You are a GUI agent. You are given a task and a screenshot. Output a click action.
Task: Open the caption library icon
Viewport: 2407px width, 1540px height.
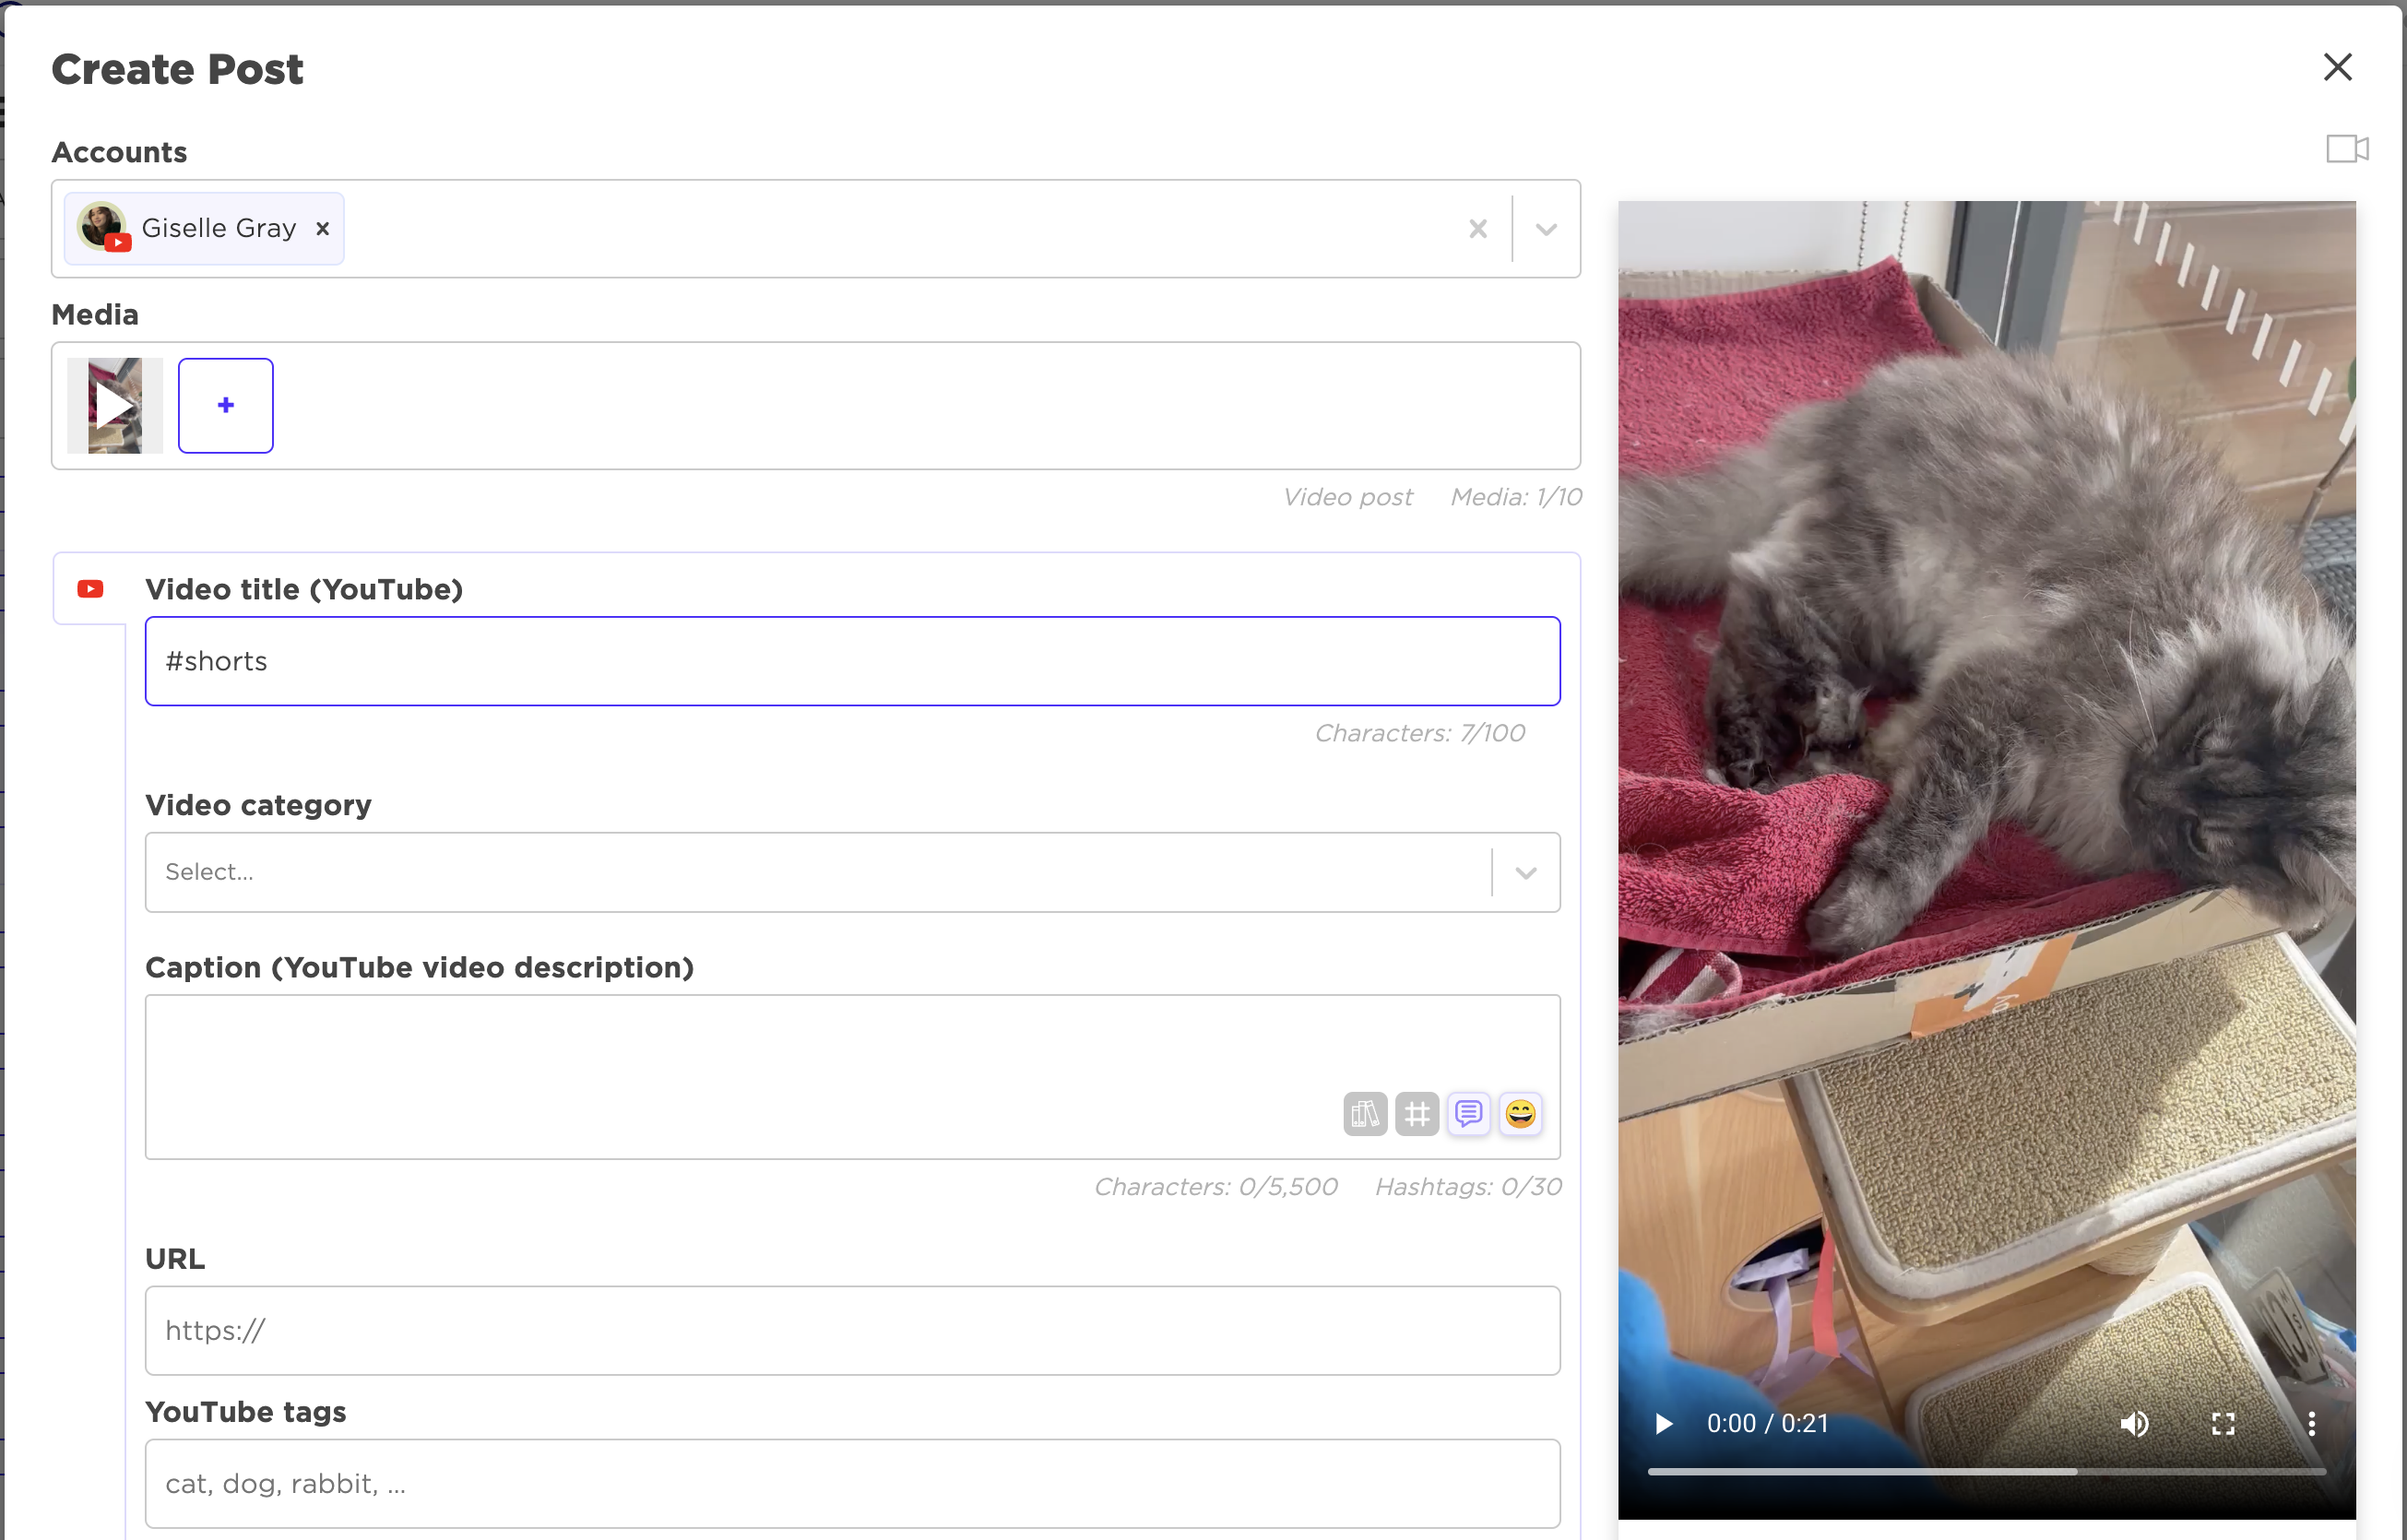coord(1365,1113)
